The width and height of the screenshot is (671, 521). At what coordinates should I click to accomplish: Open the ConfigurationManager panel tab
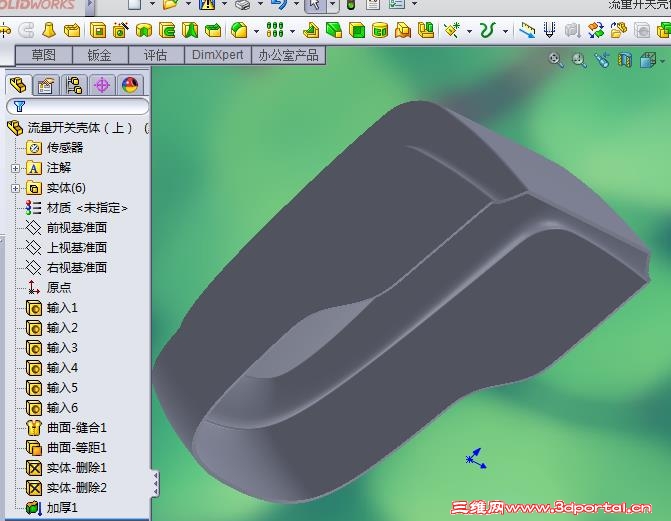pos(74,85)
